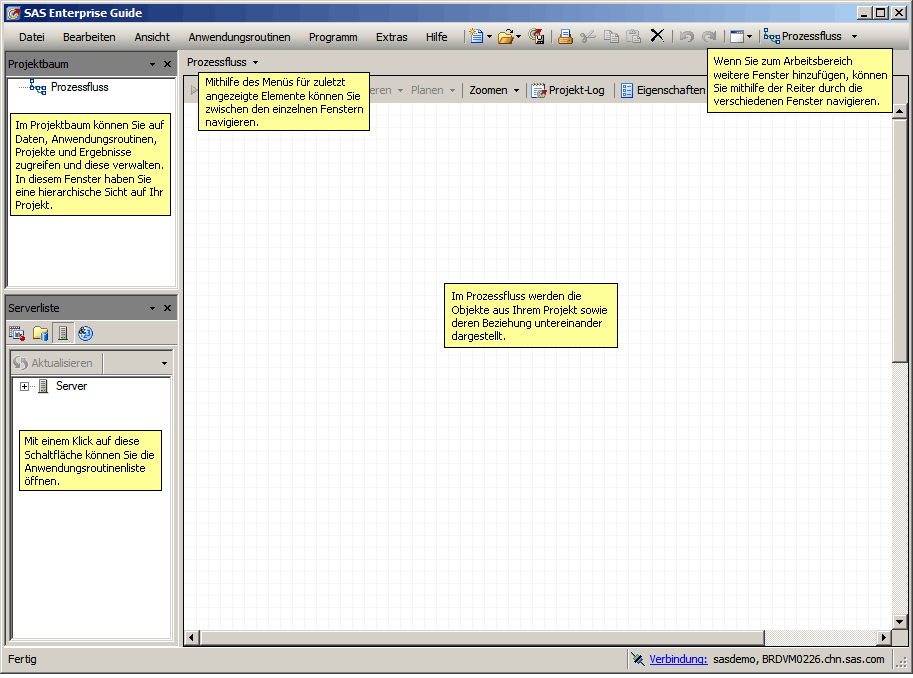Close the Projektbaum panel

[168, 64]
